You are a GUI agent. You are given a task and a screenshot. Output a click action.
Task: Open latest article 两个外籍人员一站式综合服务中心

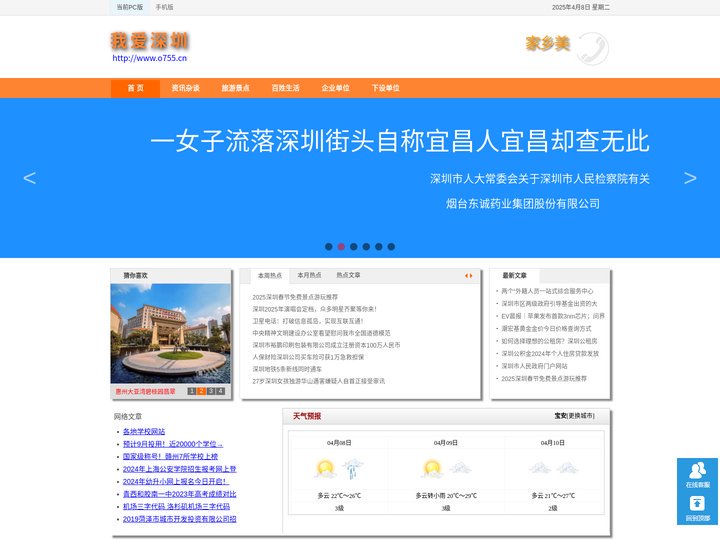[x=547, y=291]
